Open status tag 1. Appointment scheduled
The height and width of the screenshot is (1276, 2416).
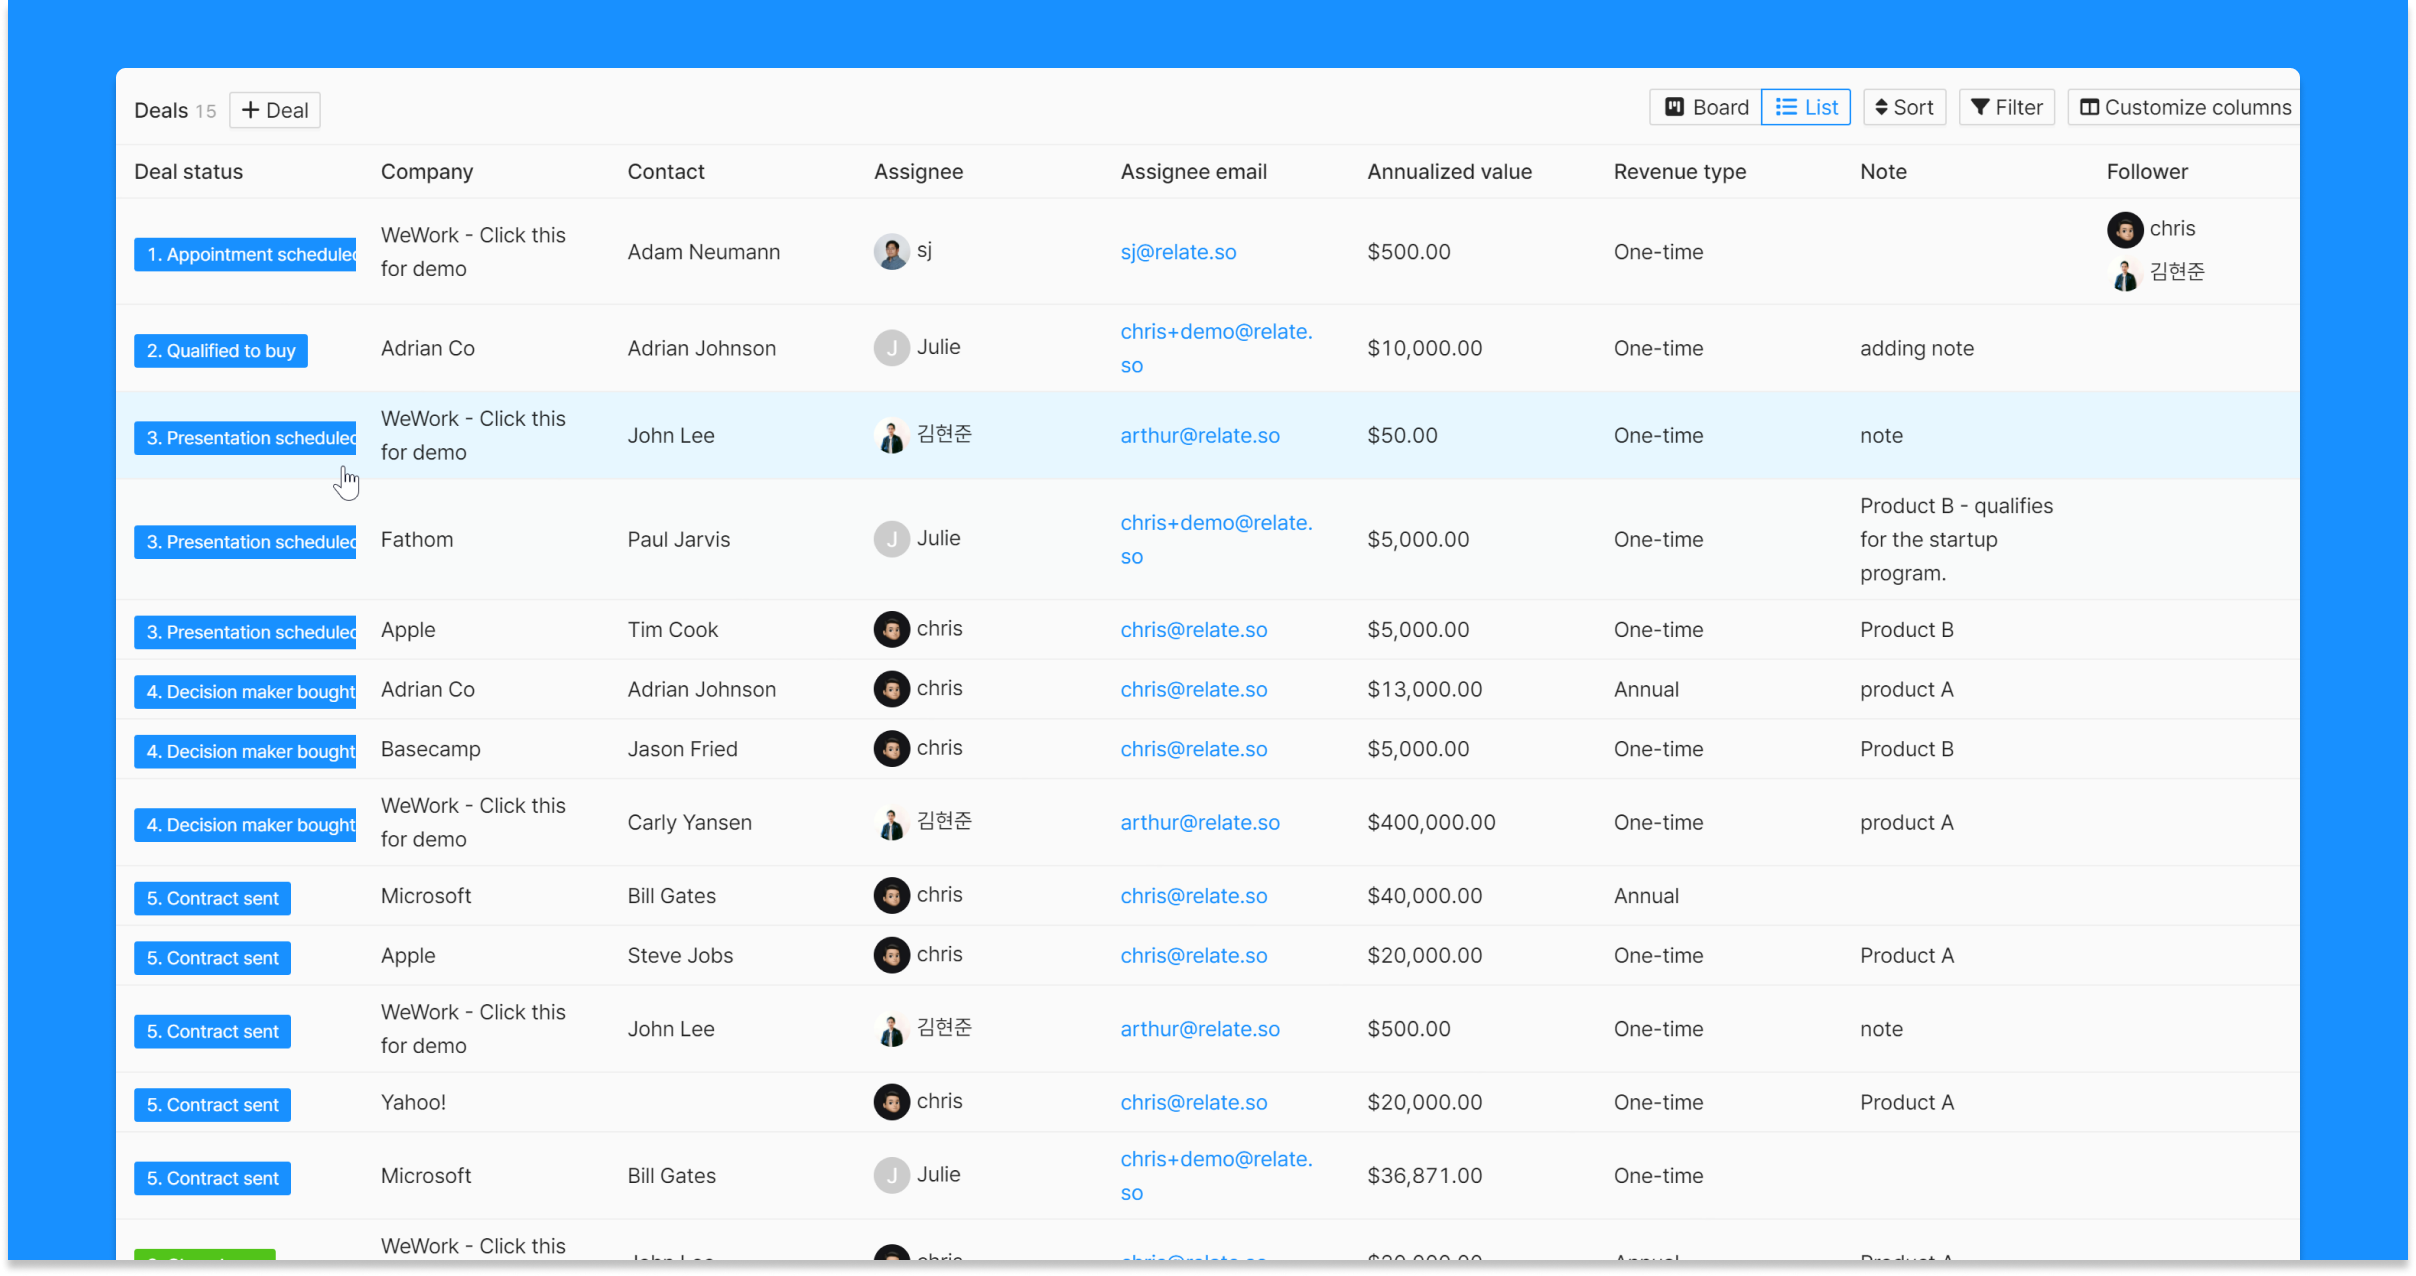point(245,254)
